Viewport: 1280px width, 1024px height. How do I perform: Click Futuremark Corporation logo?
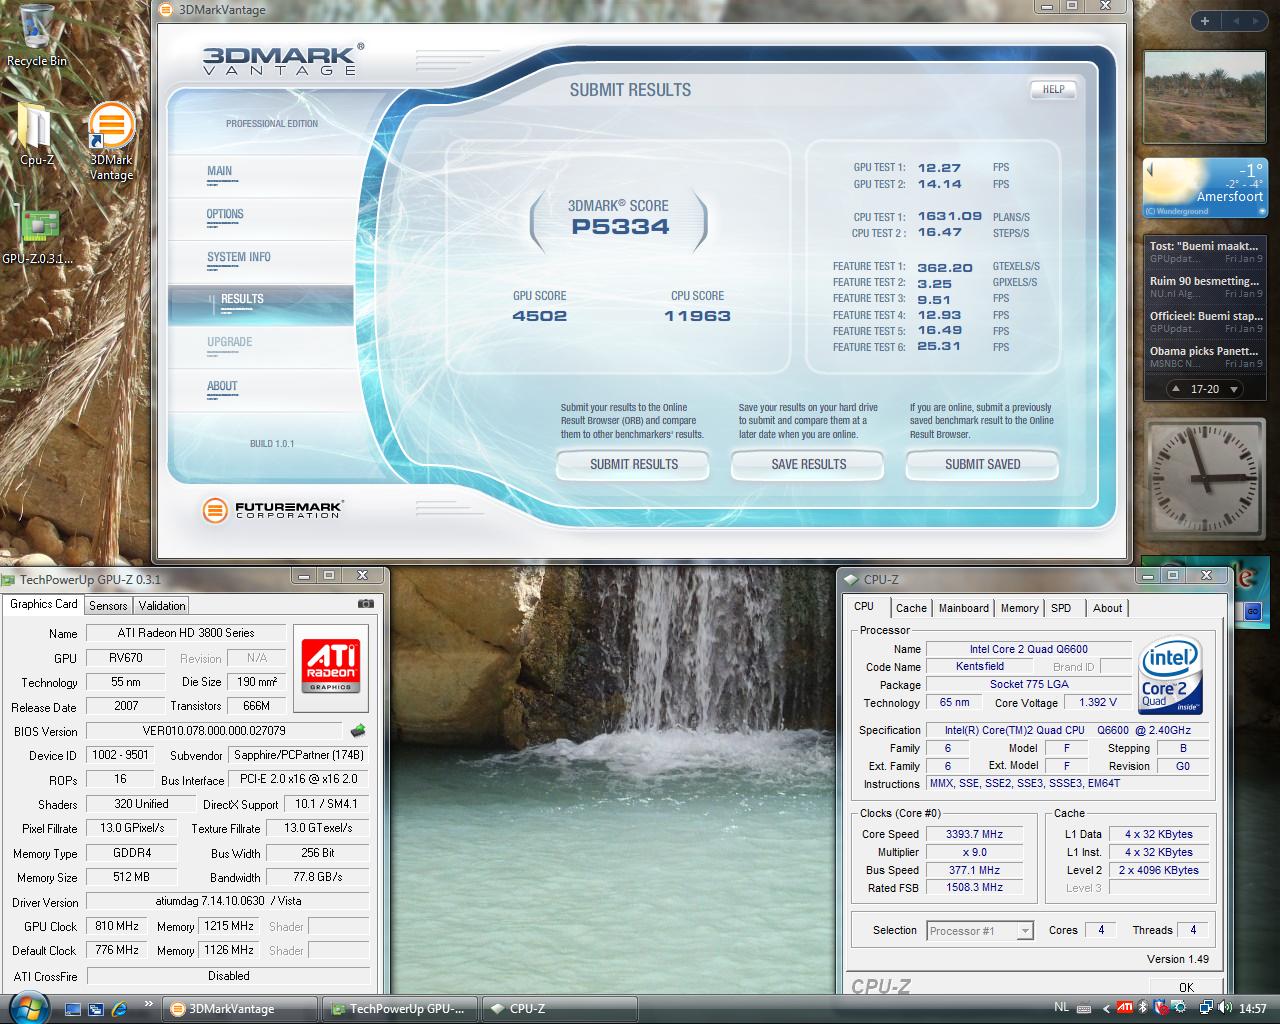coord(272,510)
